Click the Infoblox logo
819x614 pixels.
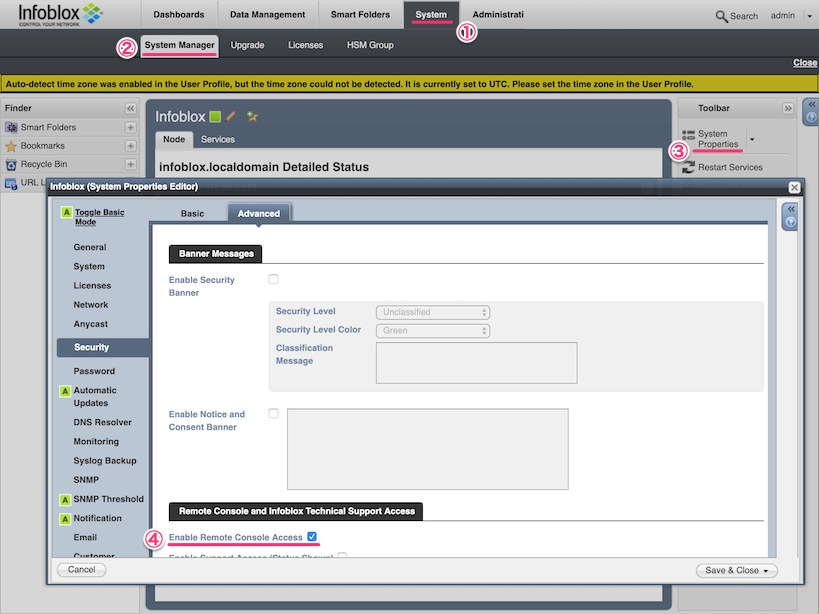point(61,15)
